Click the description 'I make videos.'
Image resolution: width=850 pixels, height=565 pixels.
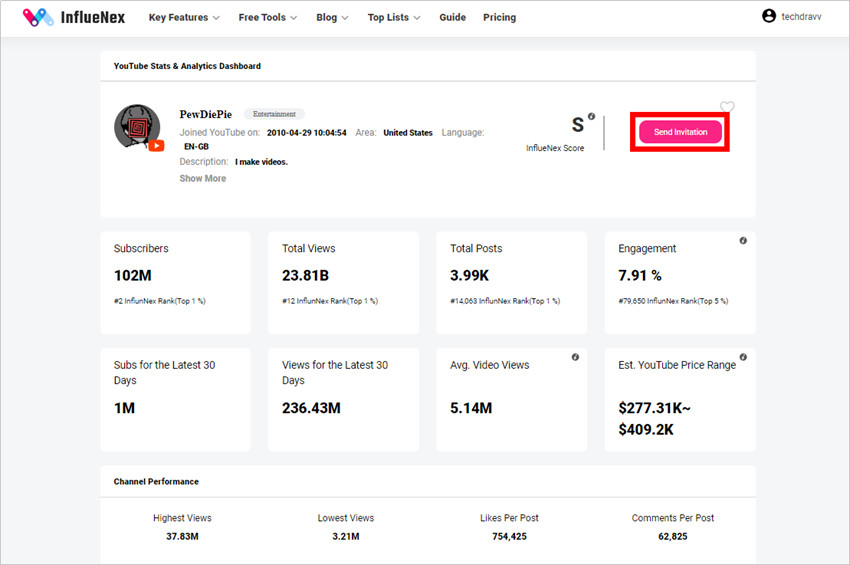[261, 162]
